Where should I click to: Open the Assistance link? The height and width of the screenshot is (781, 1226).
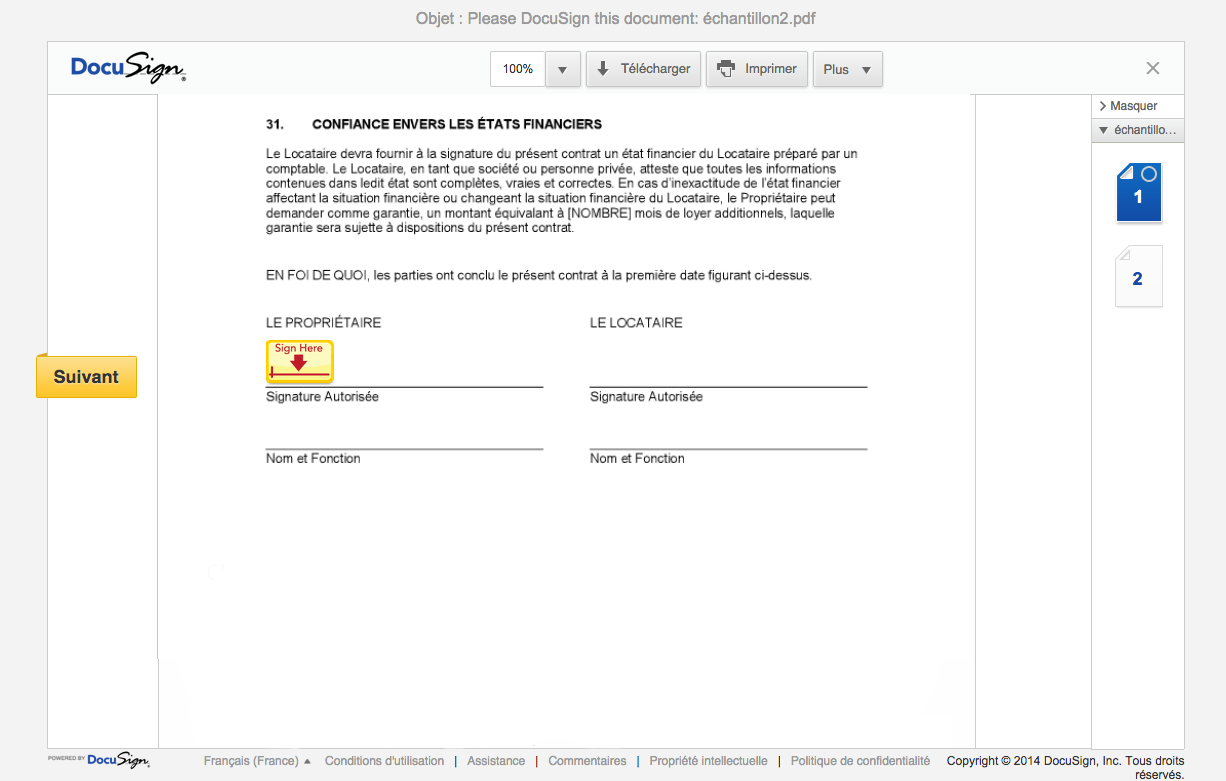pos(496,761)
